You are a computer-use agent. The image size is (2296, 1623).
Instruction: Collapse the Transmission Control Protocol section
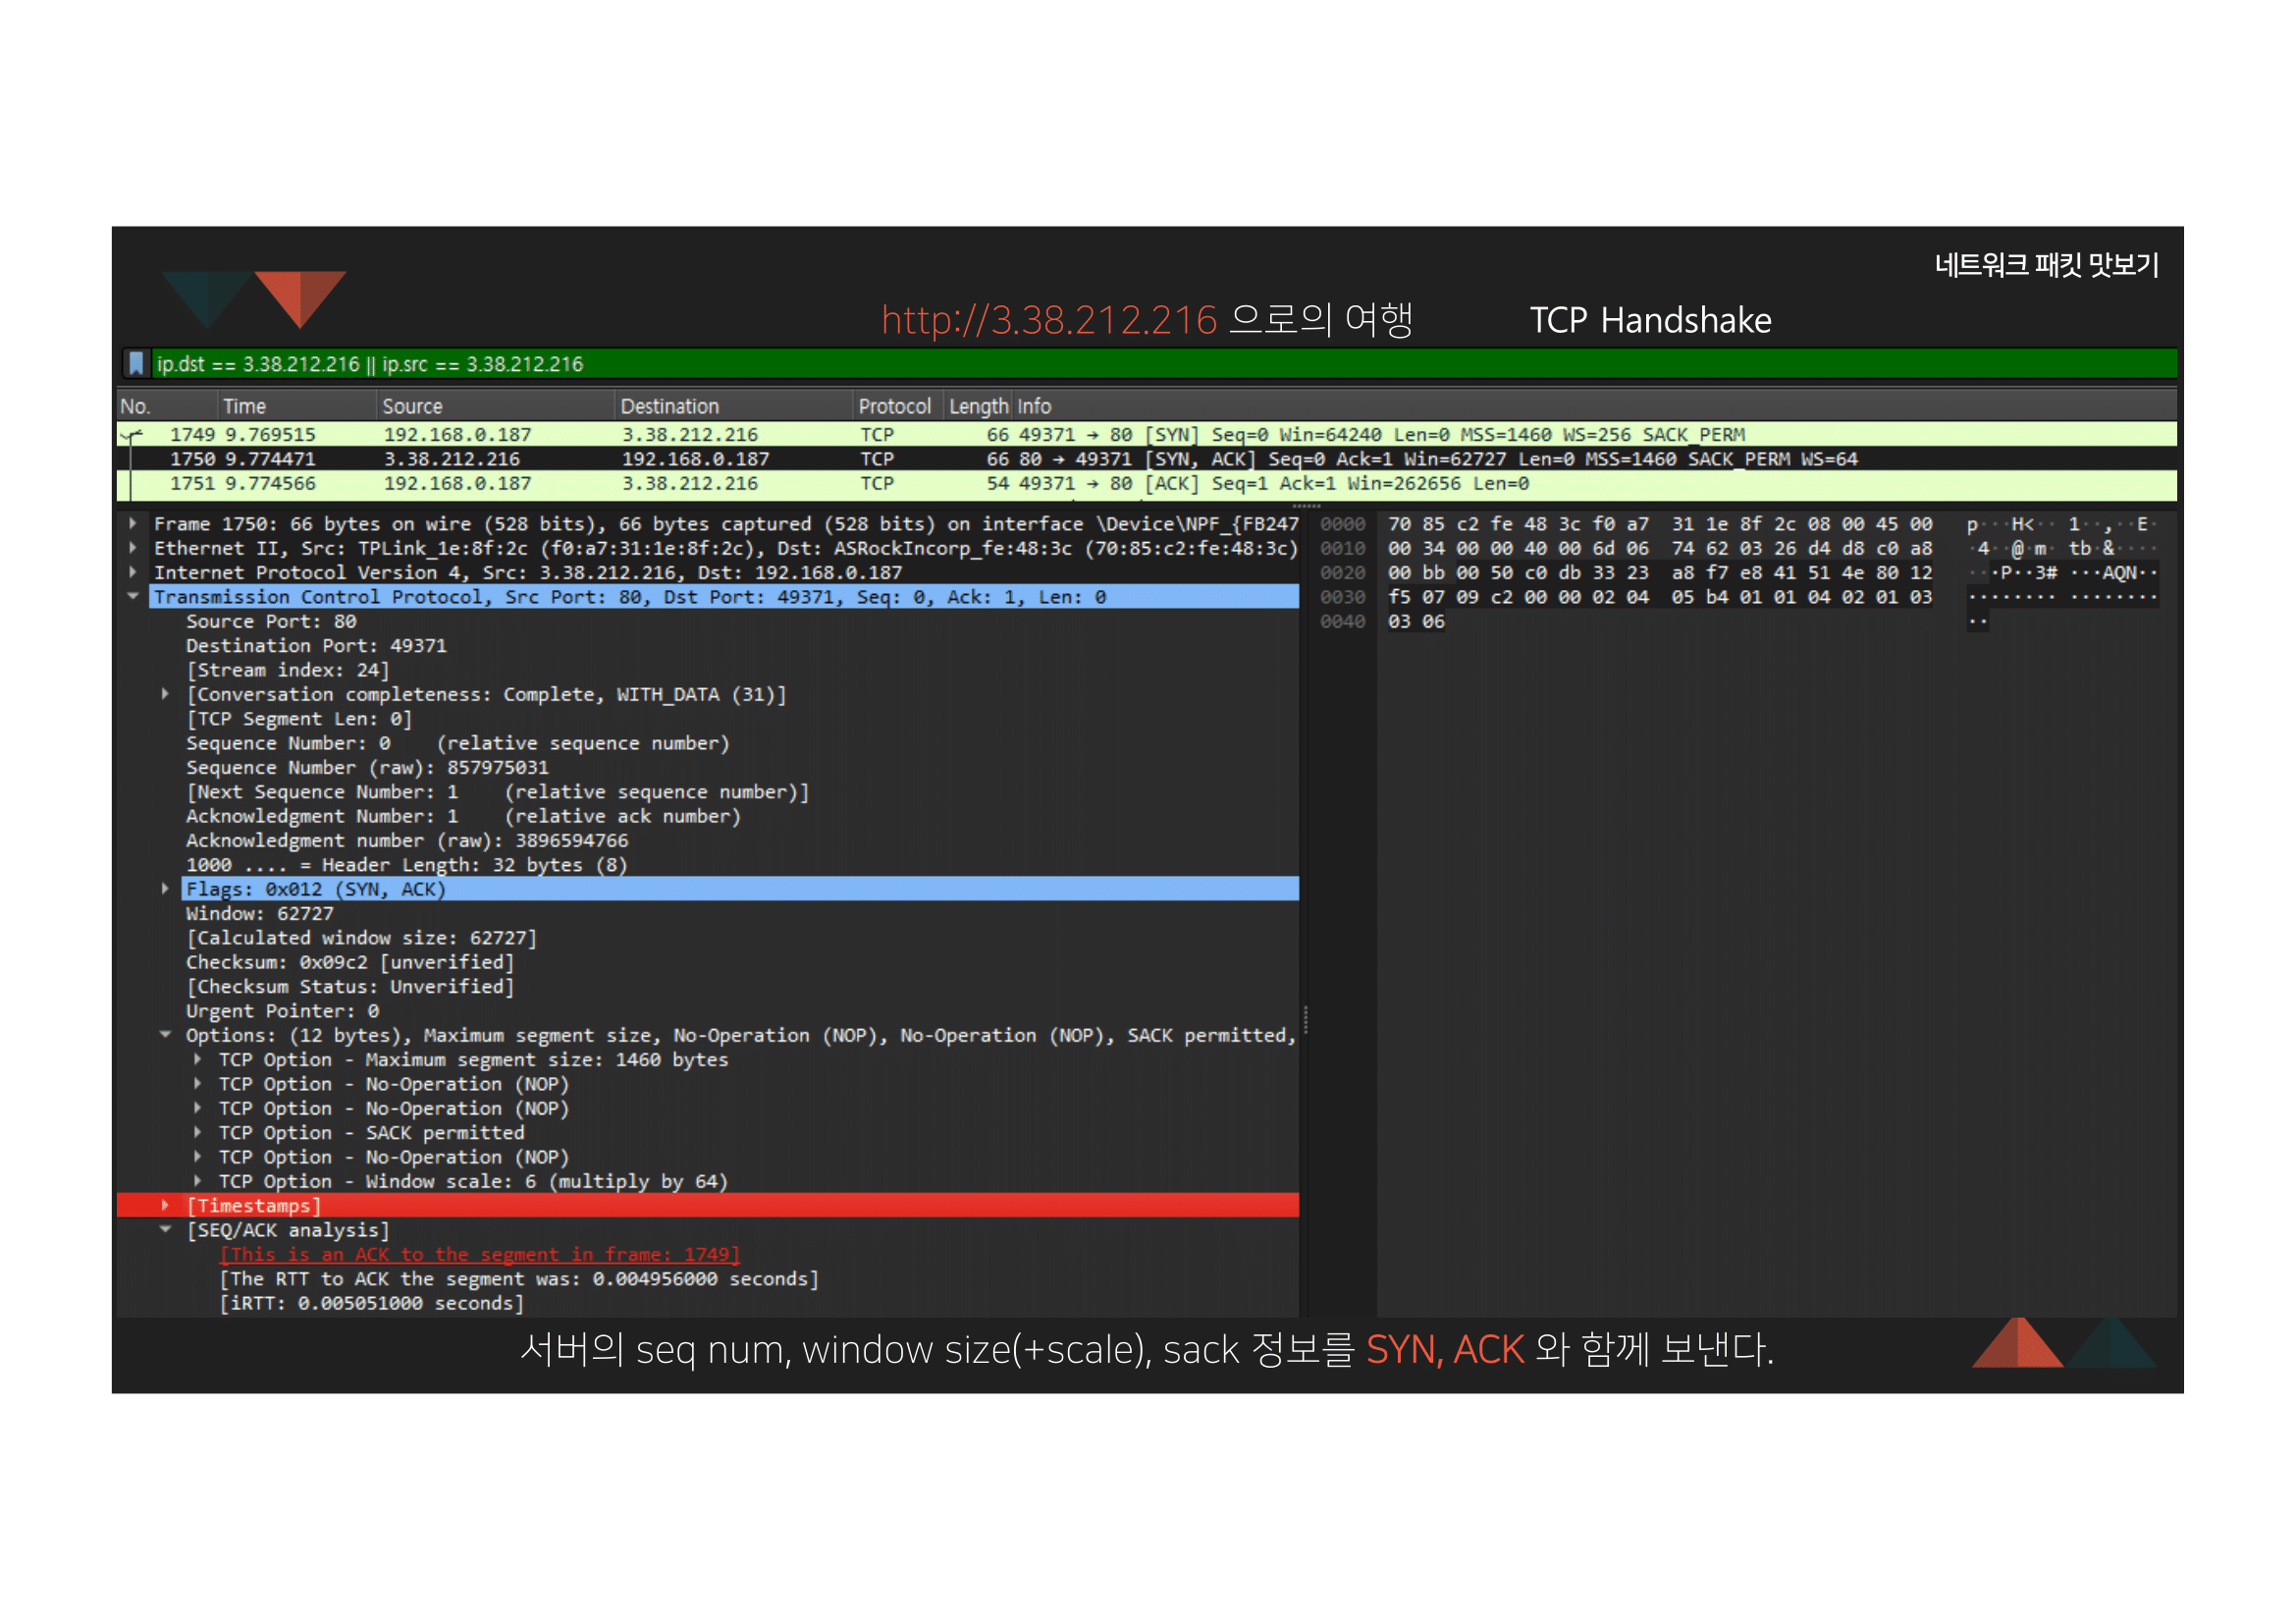[x=133, y=597]
